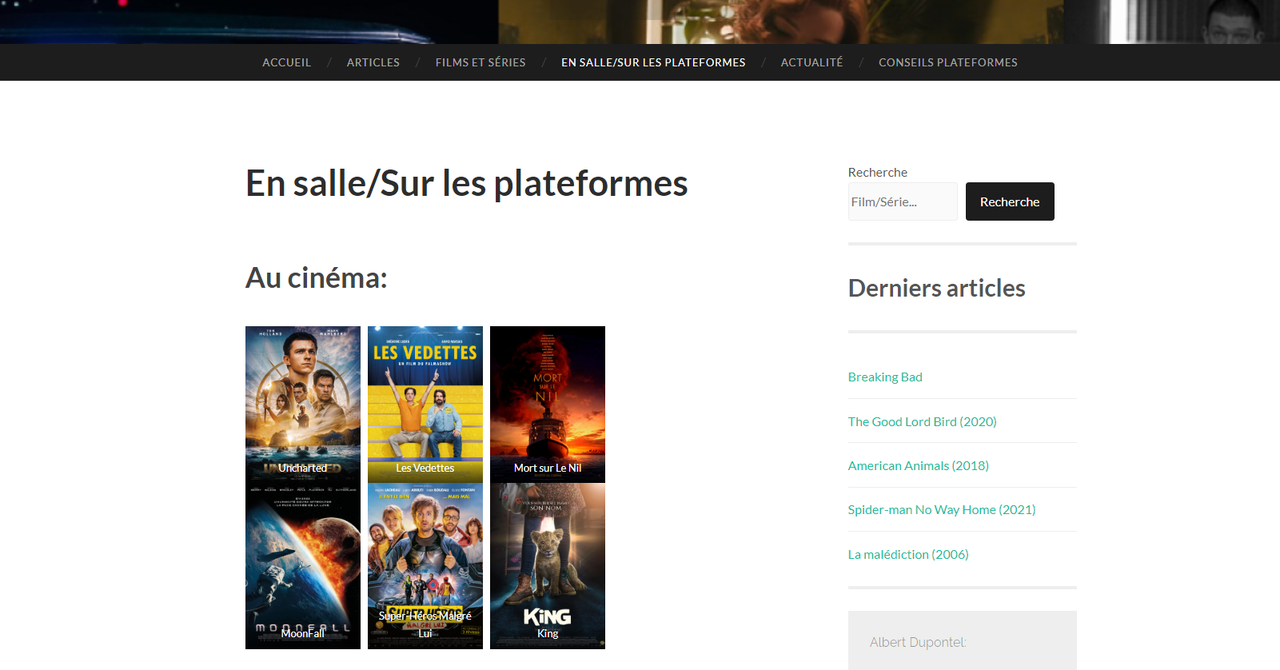Viewport: 1280px width, 670px height.
Task: Open American Animals (2018) article link
Action: pos(918,466)
